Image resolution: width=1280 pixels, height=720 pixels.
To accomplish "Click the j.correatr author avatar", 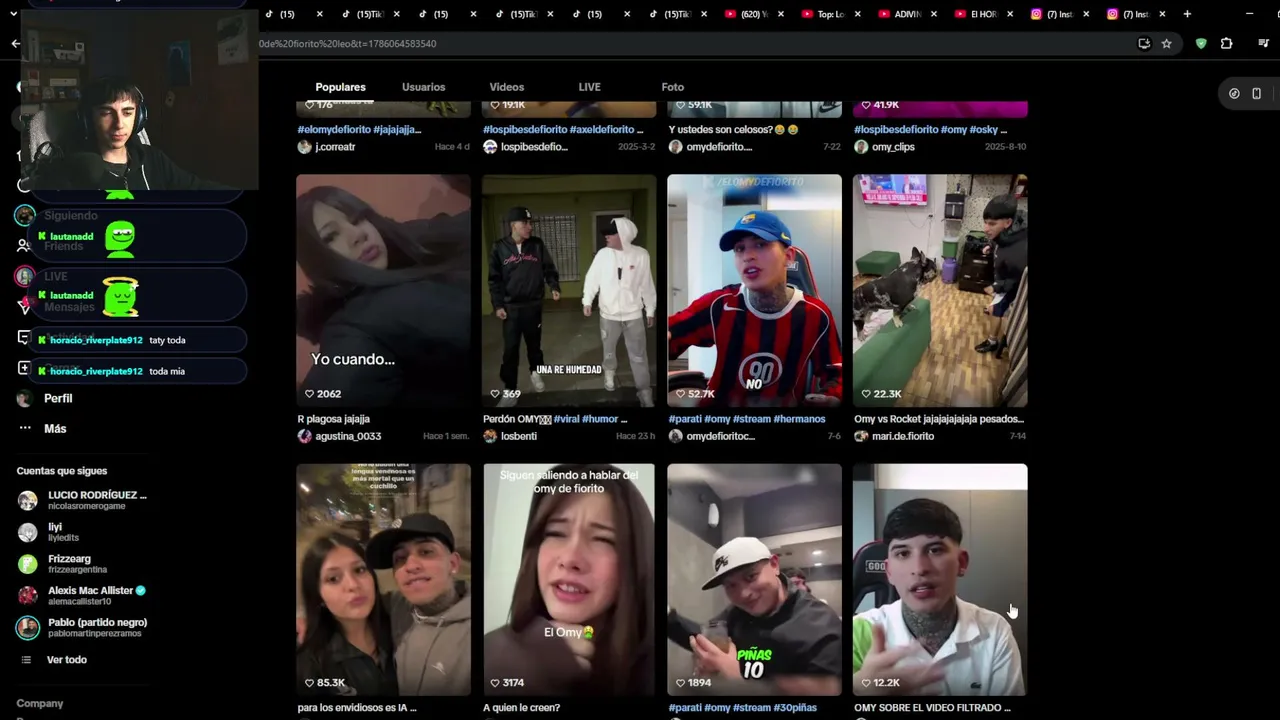I will click(304, 147).
